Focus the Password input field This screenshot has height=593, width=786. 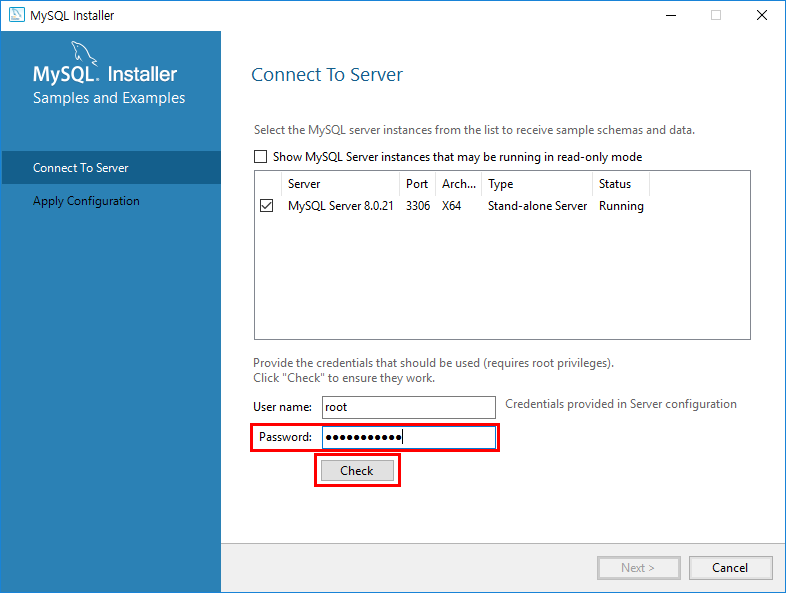(409, 438)
